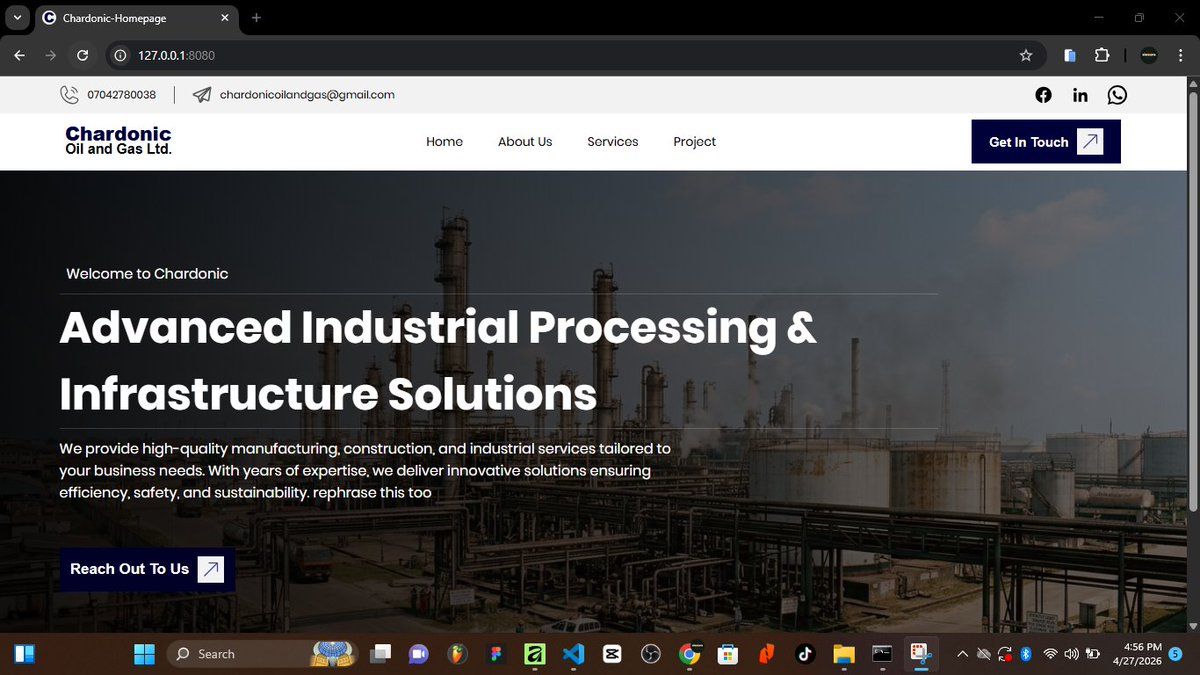
Task: Click the Welcome to Chardonic text
Action: click(147, 274)
